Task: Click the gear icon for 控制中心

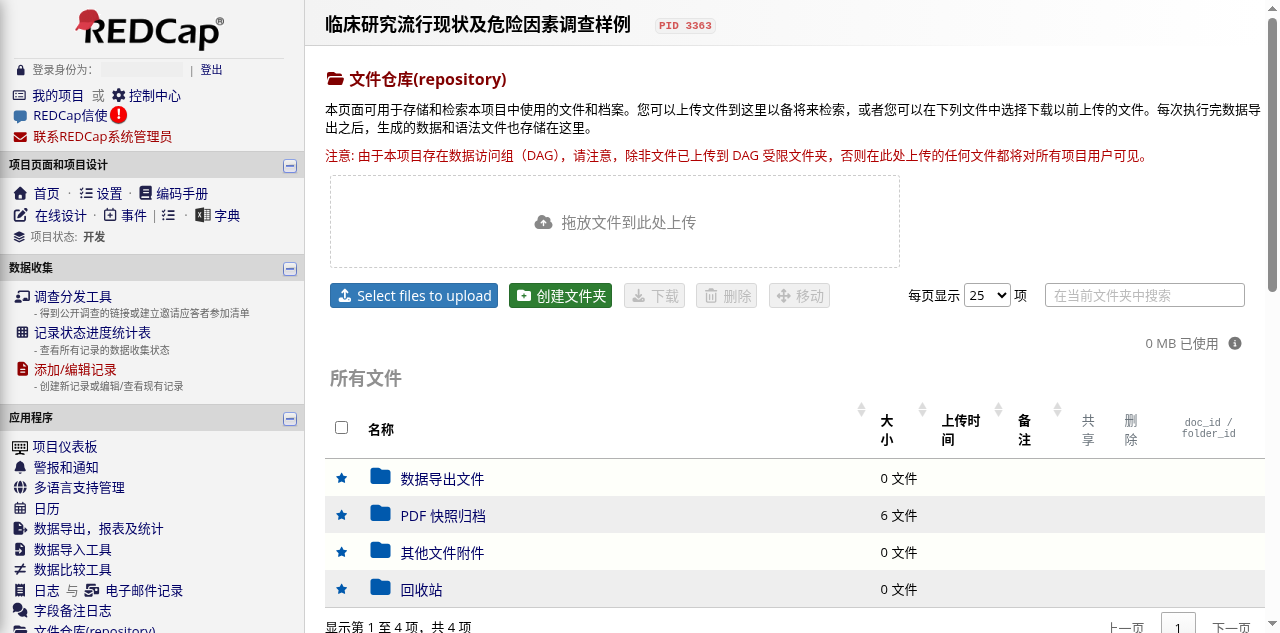Action: coord(118,96)
